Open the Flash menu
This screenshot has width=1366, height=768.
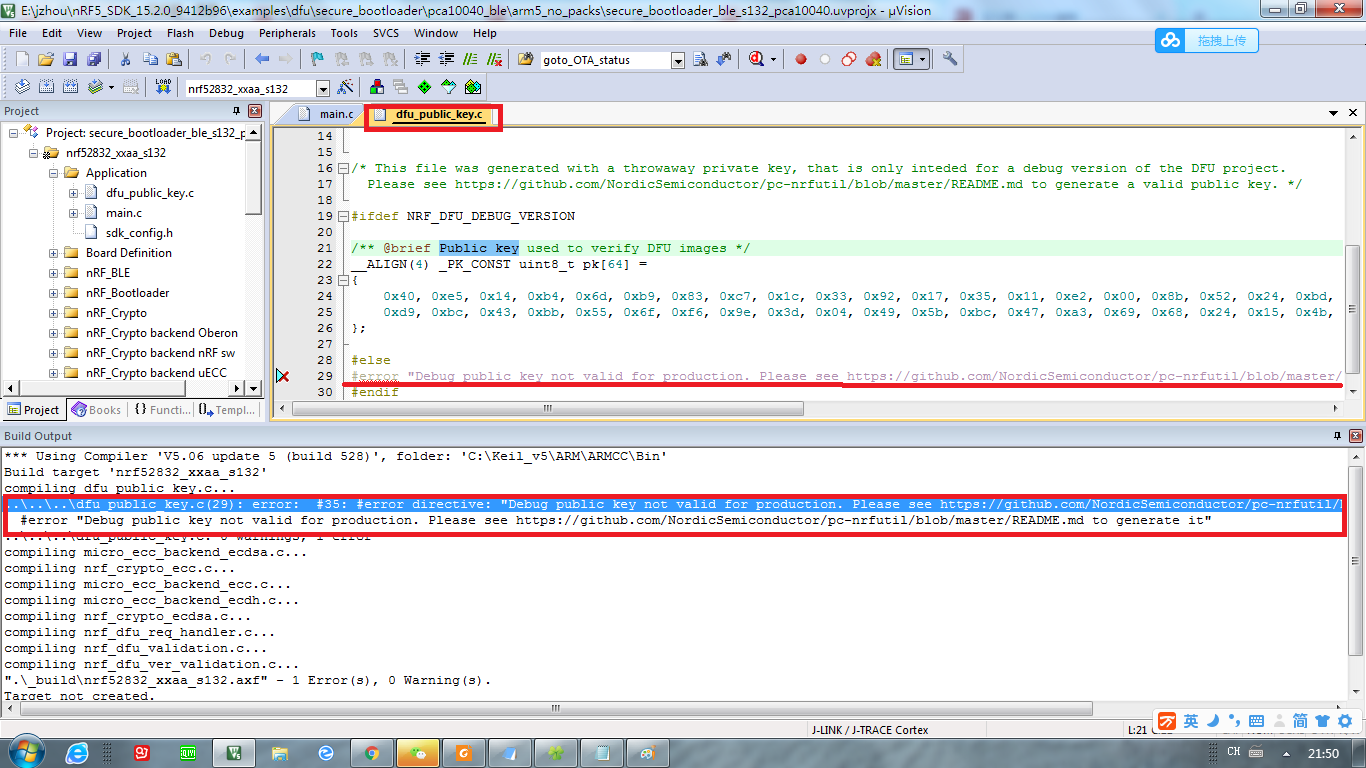(x=180, y=33)
